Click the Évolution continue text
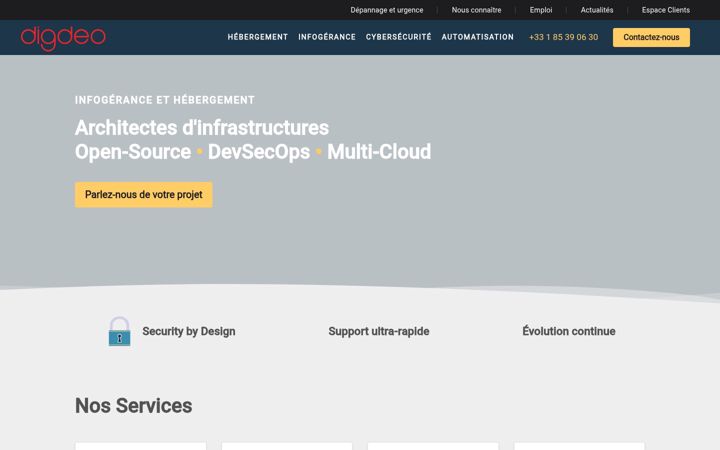The width and height of the screenshot is (720, 450). coord(569,331)
